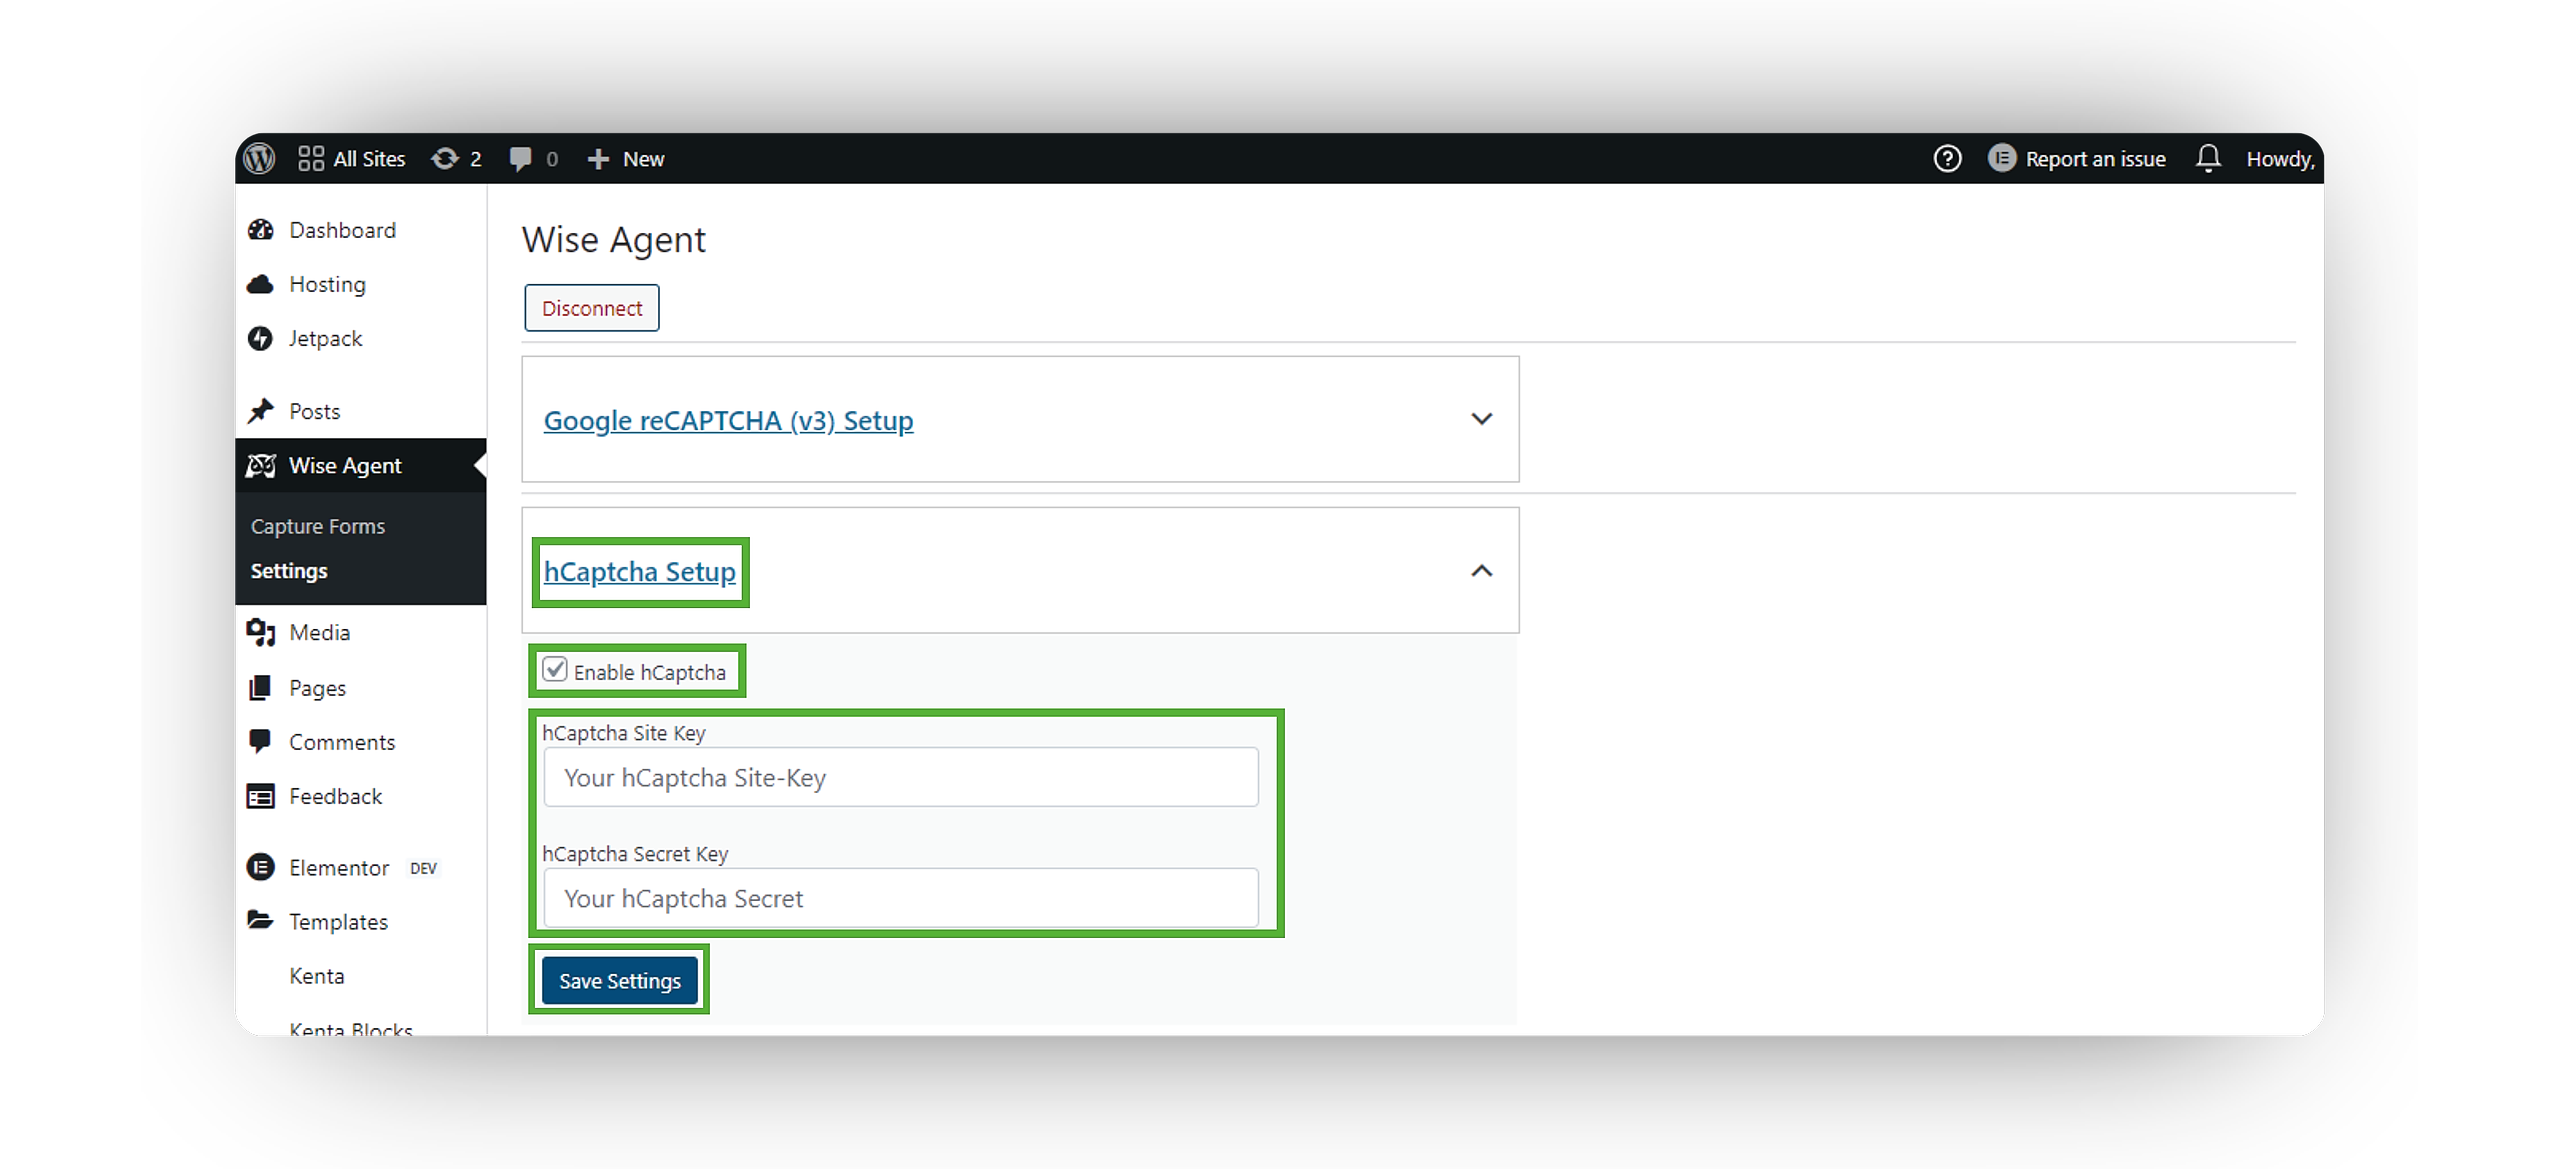Open the notifications bell
Viewport: 2560px width, 1169px height.
tap(2208, 158)
